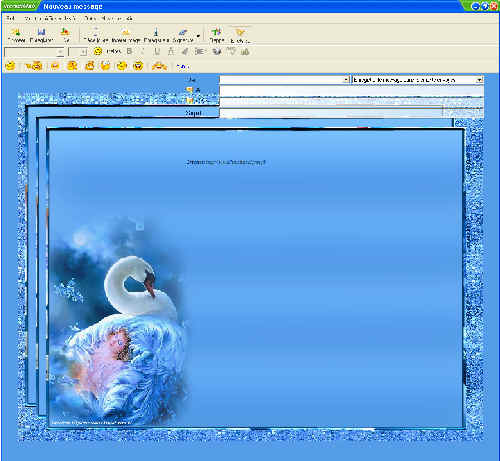Click the spell check icon

pos(231,51)
